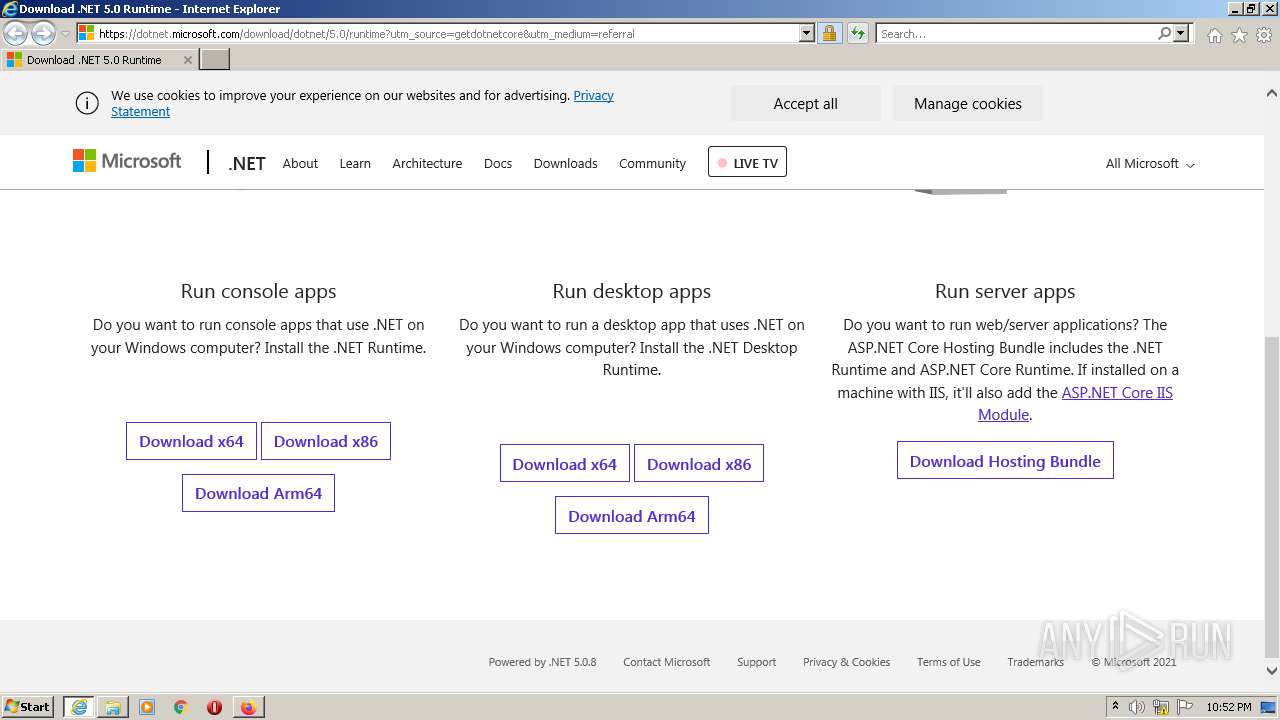Open the Terms of Use footer link

point(948,662)
